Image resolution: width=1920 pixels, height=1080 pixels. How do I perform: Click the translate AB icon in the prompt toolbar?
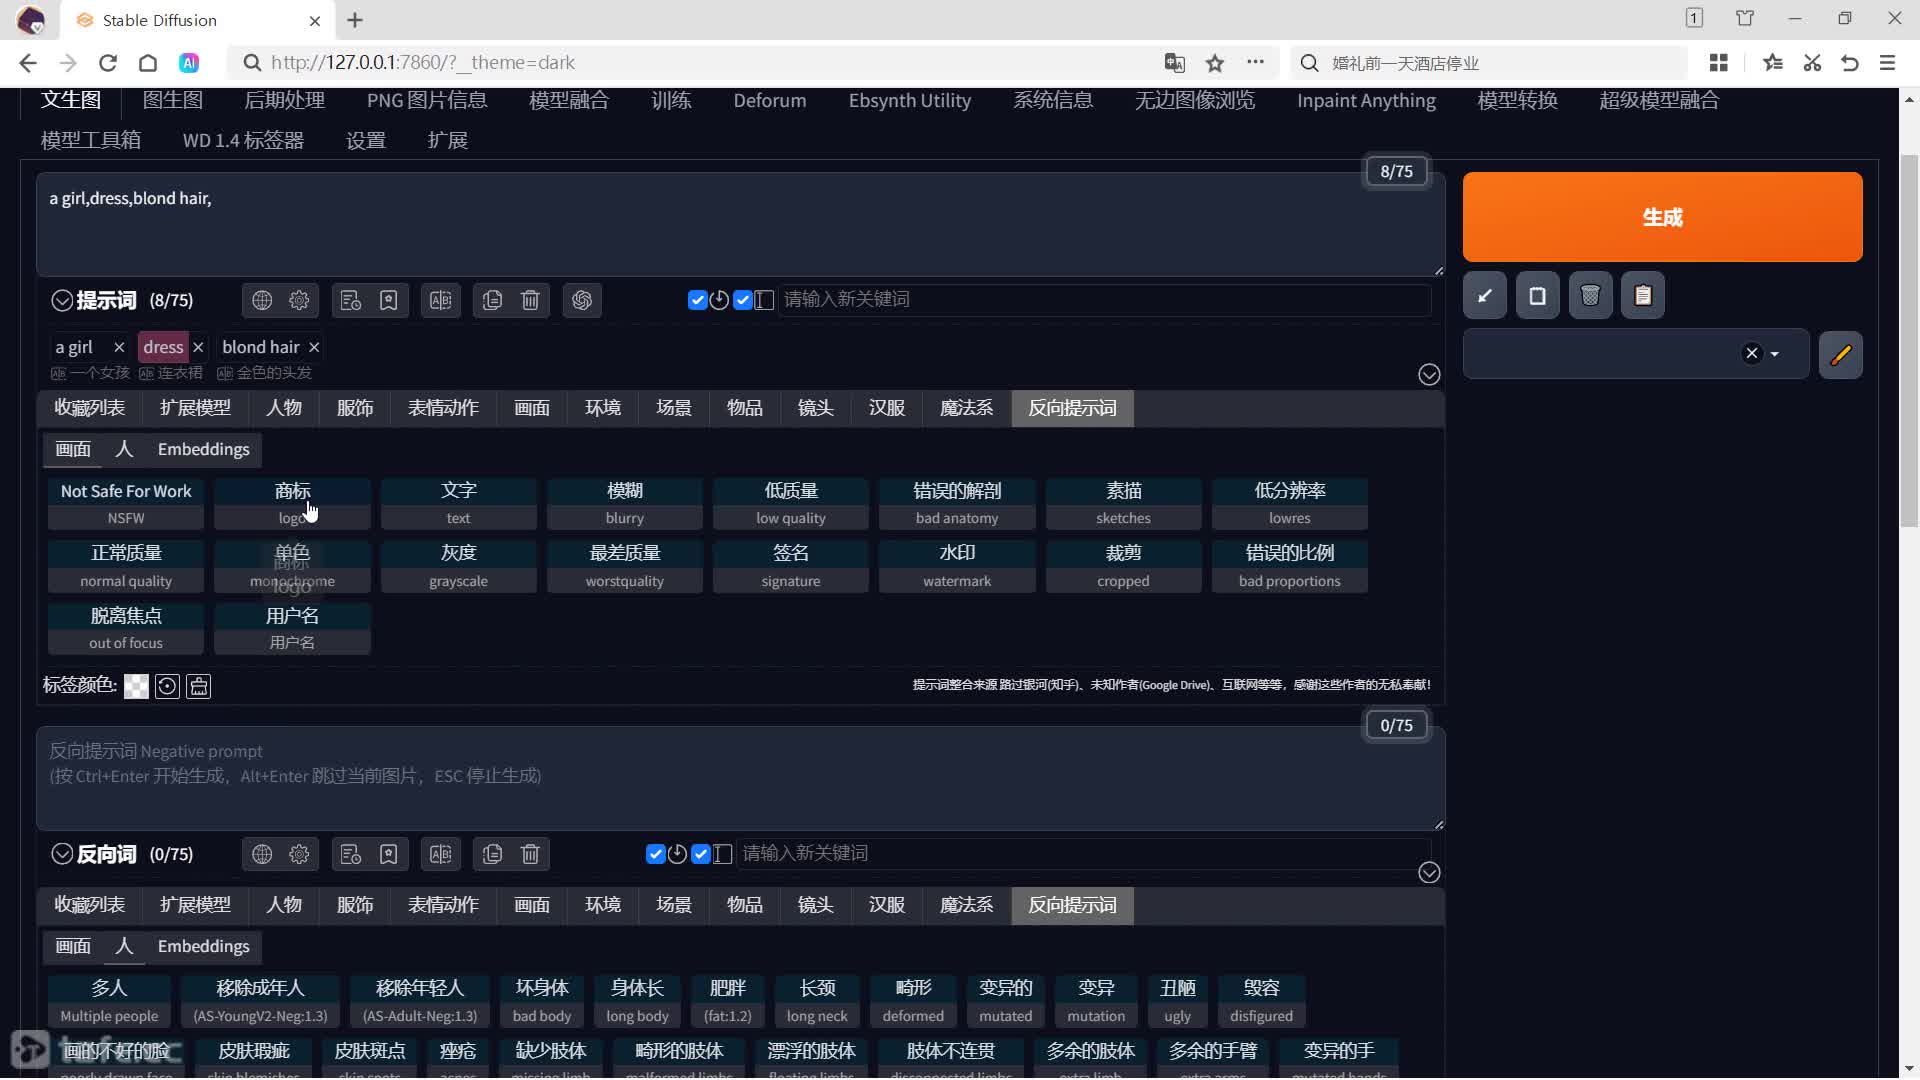coord(440,300)
